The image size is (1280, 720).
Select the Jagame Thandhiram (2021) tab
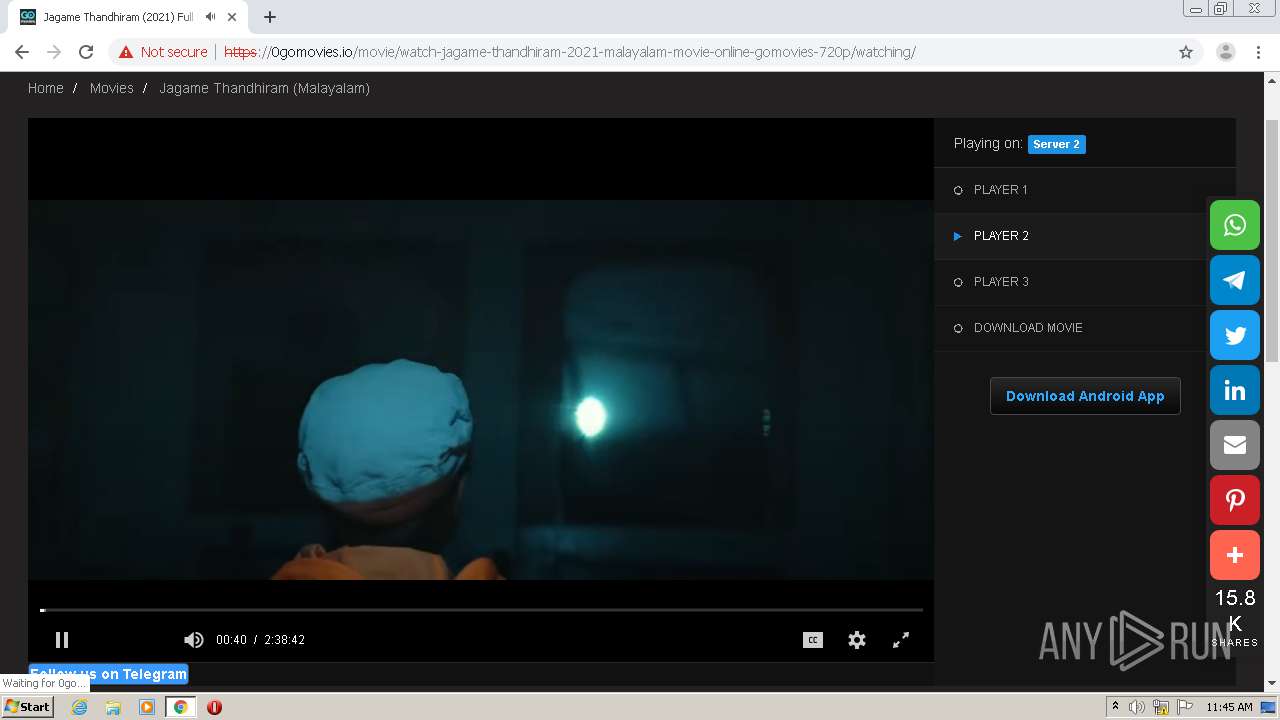(x=118, y=17)
